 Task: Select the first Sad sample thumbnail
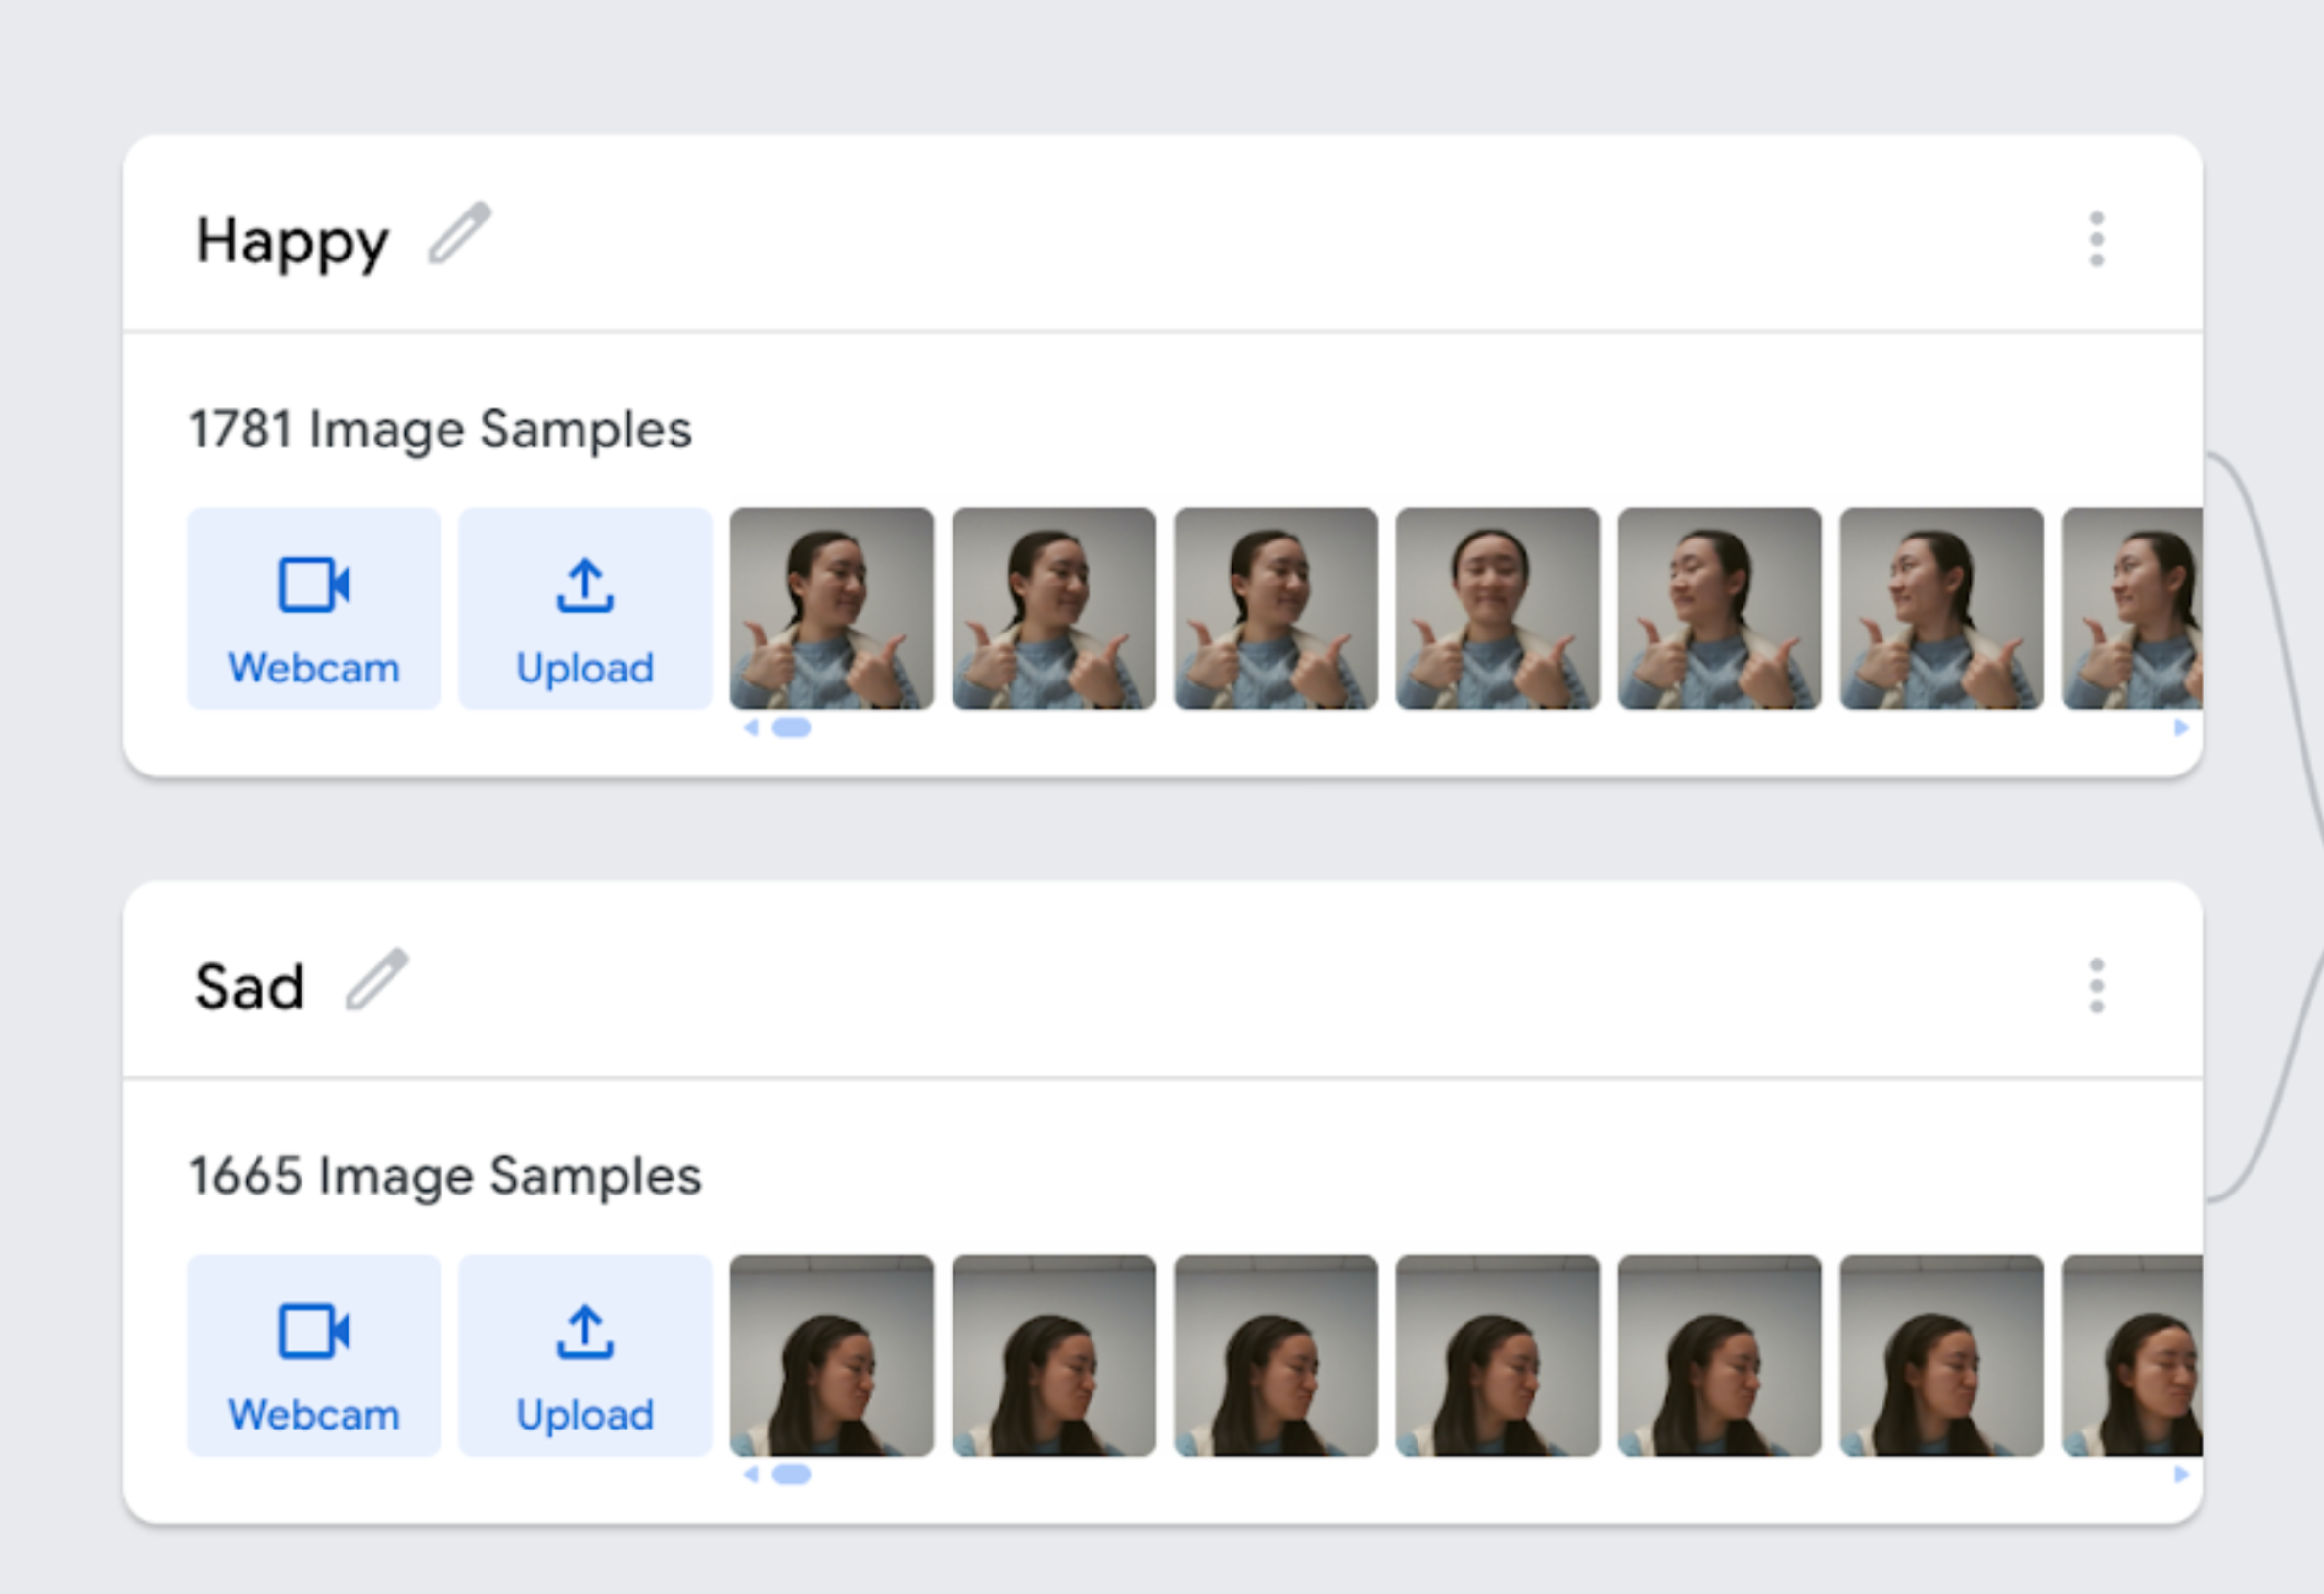click(832, 1355)
